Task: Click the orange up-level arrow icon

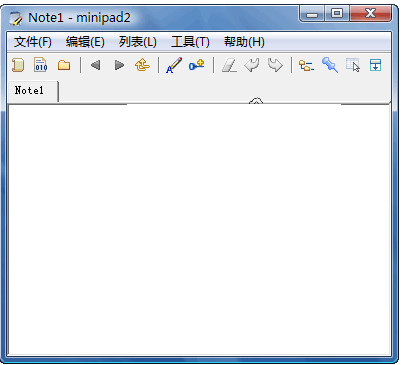Action: click(x=142, y=65)
